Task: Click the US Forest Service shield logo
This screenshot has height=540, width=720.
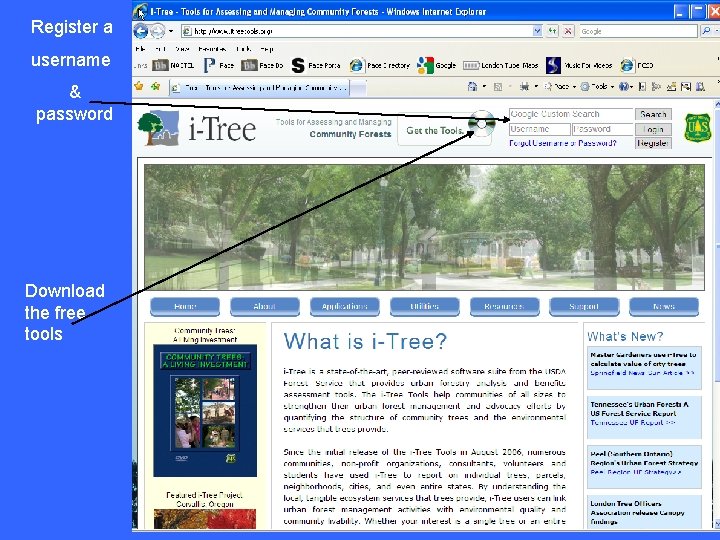Action: [x=698, y=128]
